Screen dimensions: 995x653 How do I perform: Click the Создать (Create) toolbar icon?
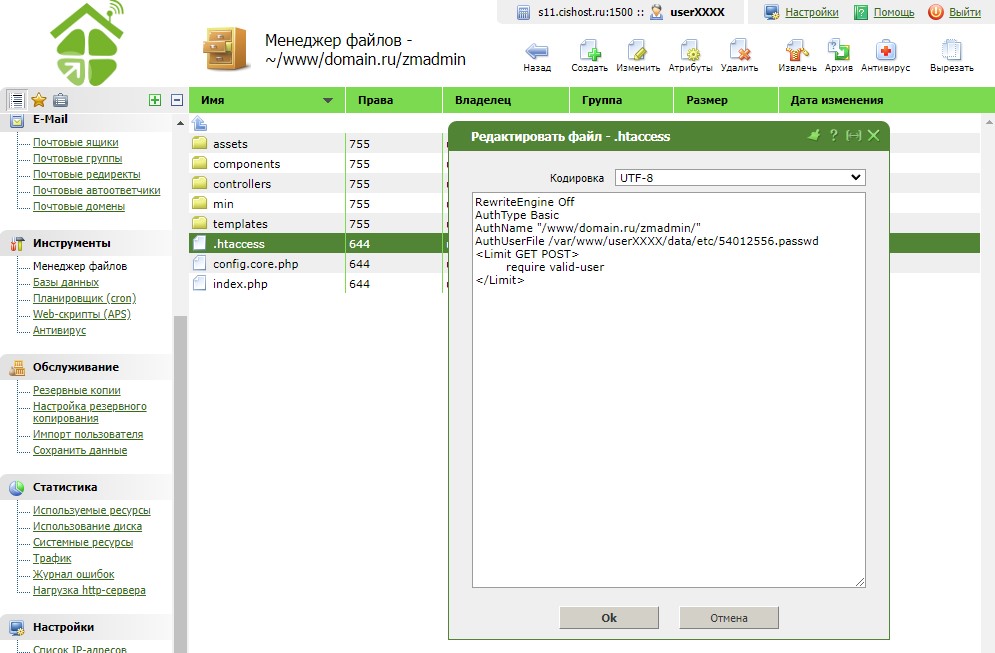[x=589, y=51]
